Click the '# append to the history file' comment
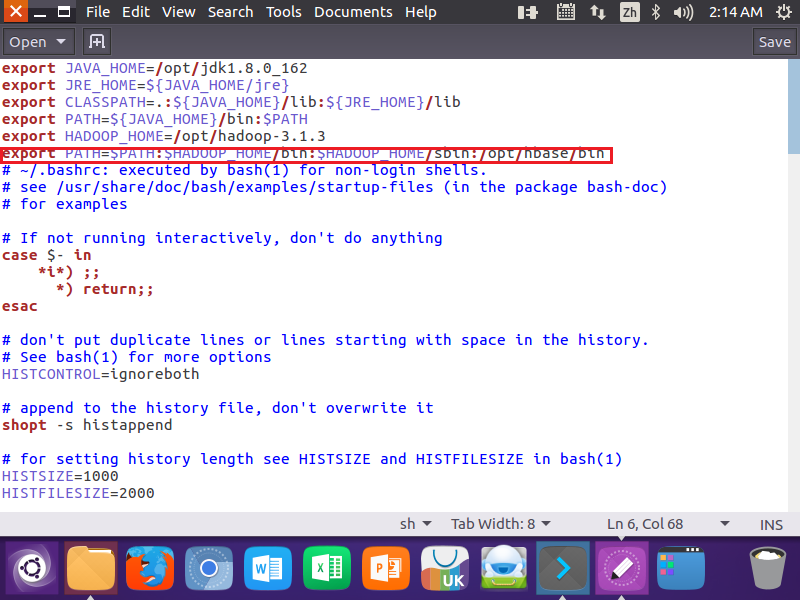This screenshot has width=800, height=600. click(x=218, y=408)
